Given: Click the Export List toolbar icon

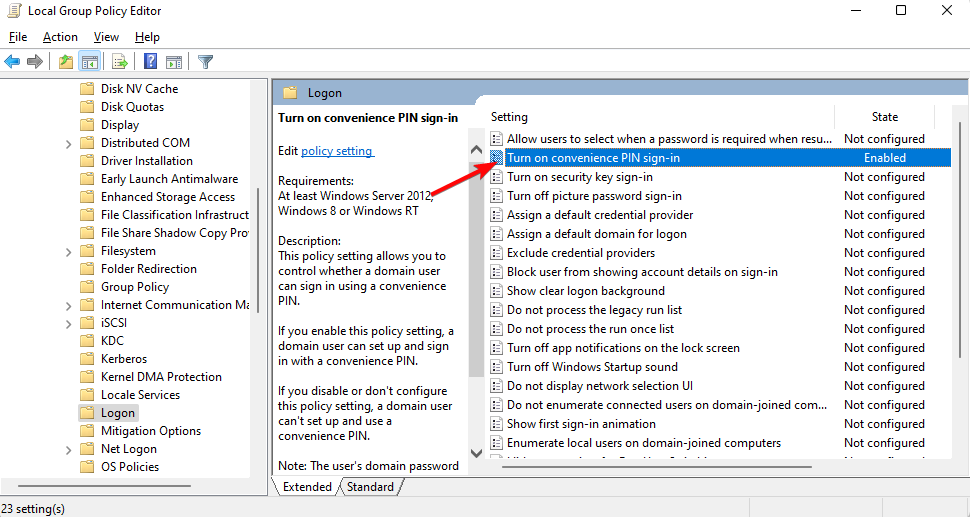Looking at the screenshot, I should [120, 61].
